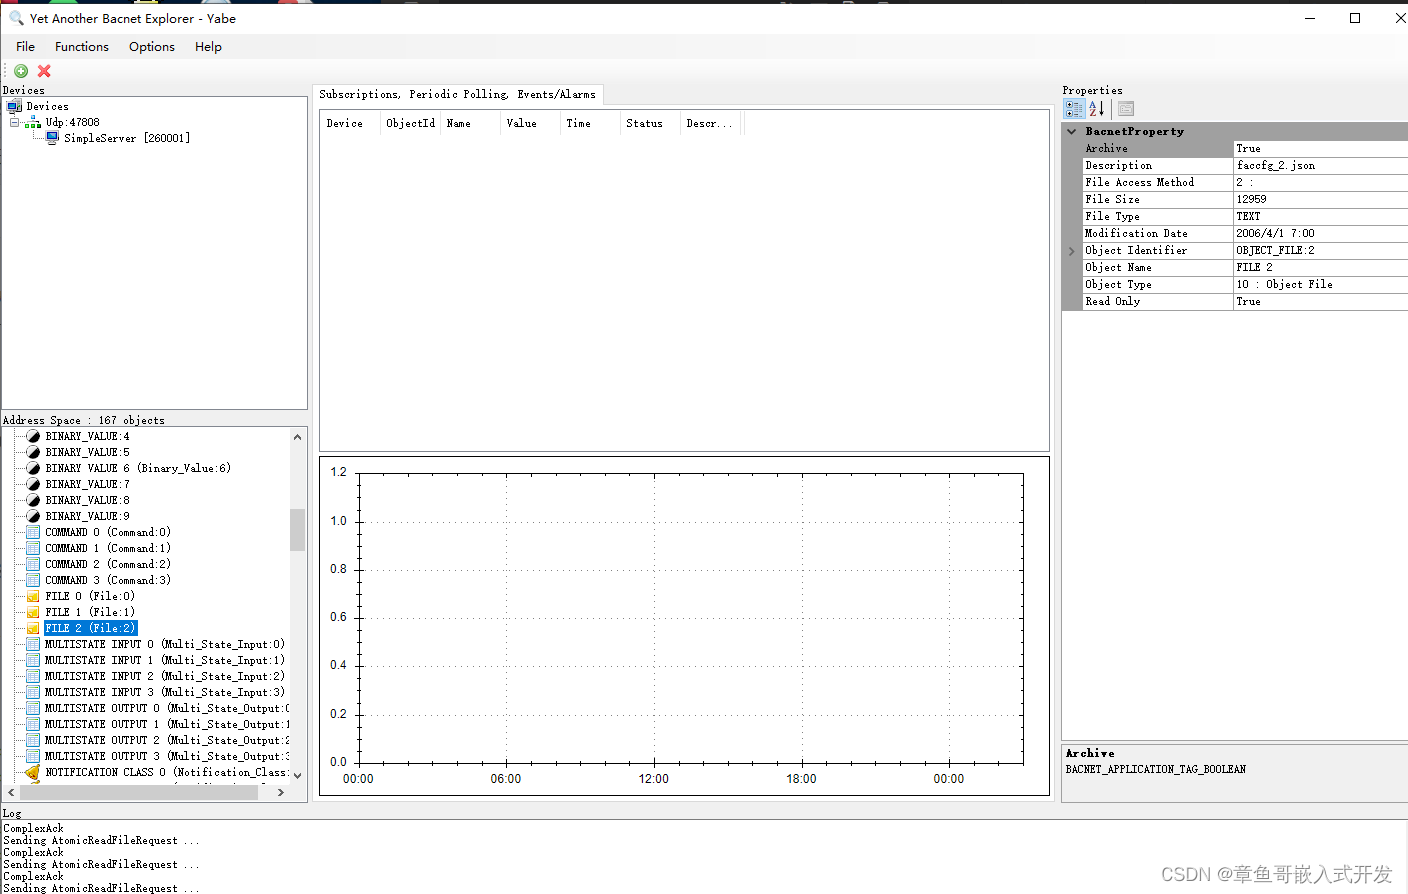Expand the Object Identifier property row
The image size is (1408, 894).
coord(1070,250)
